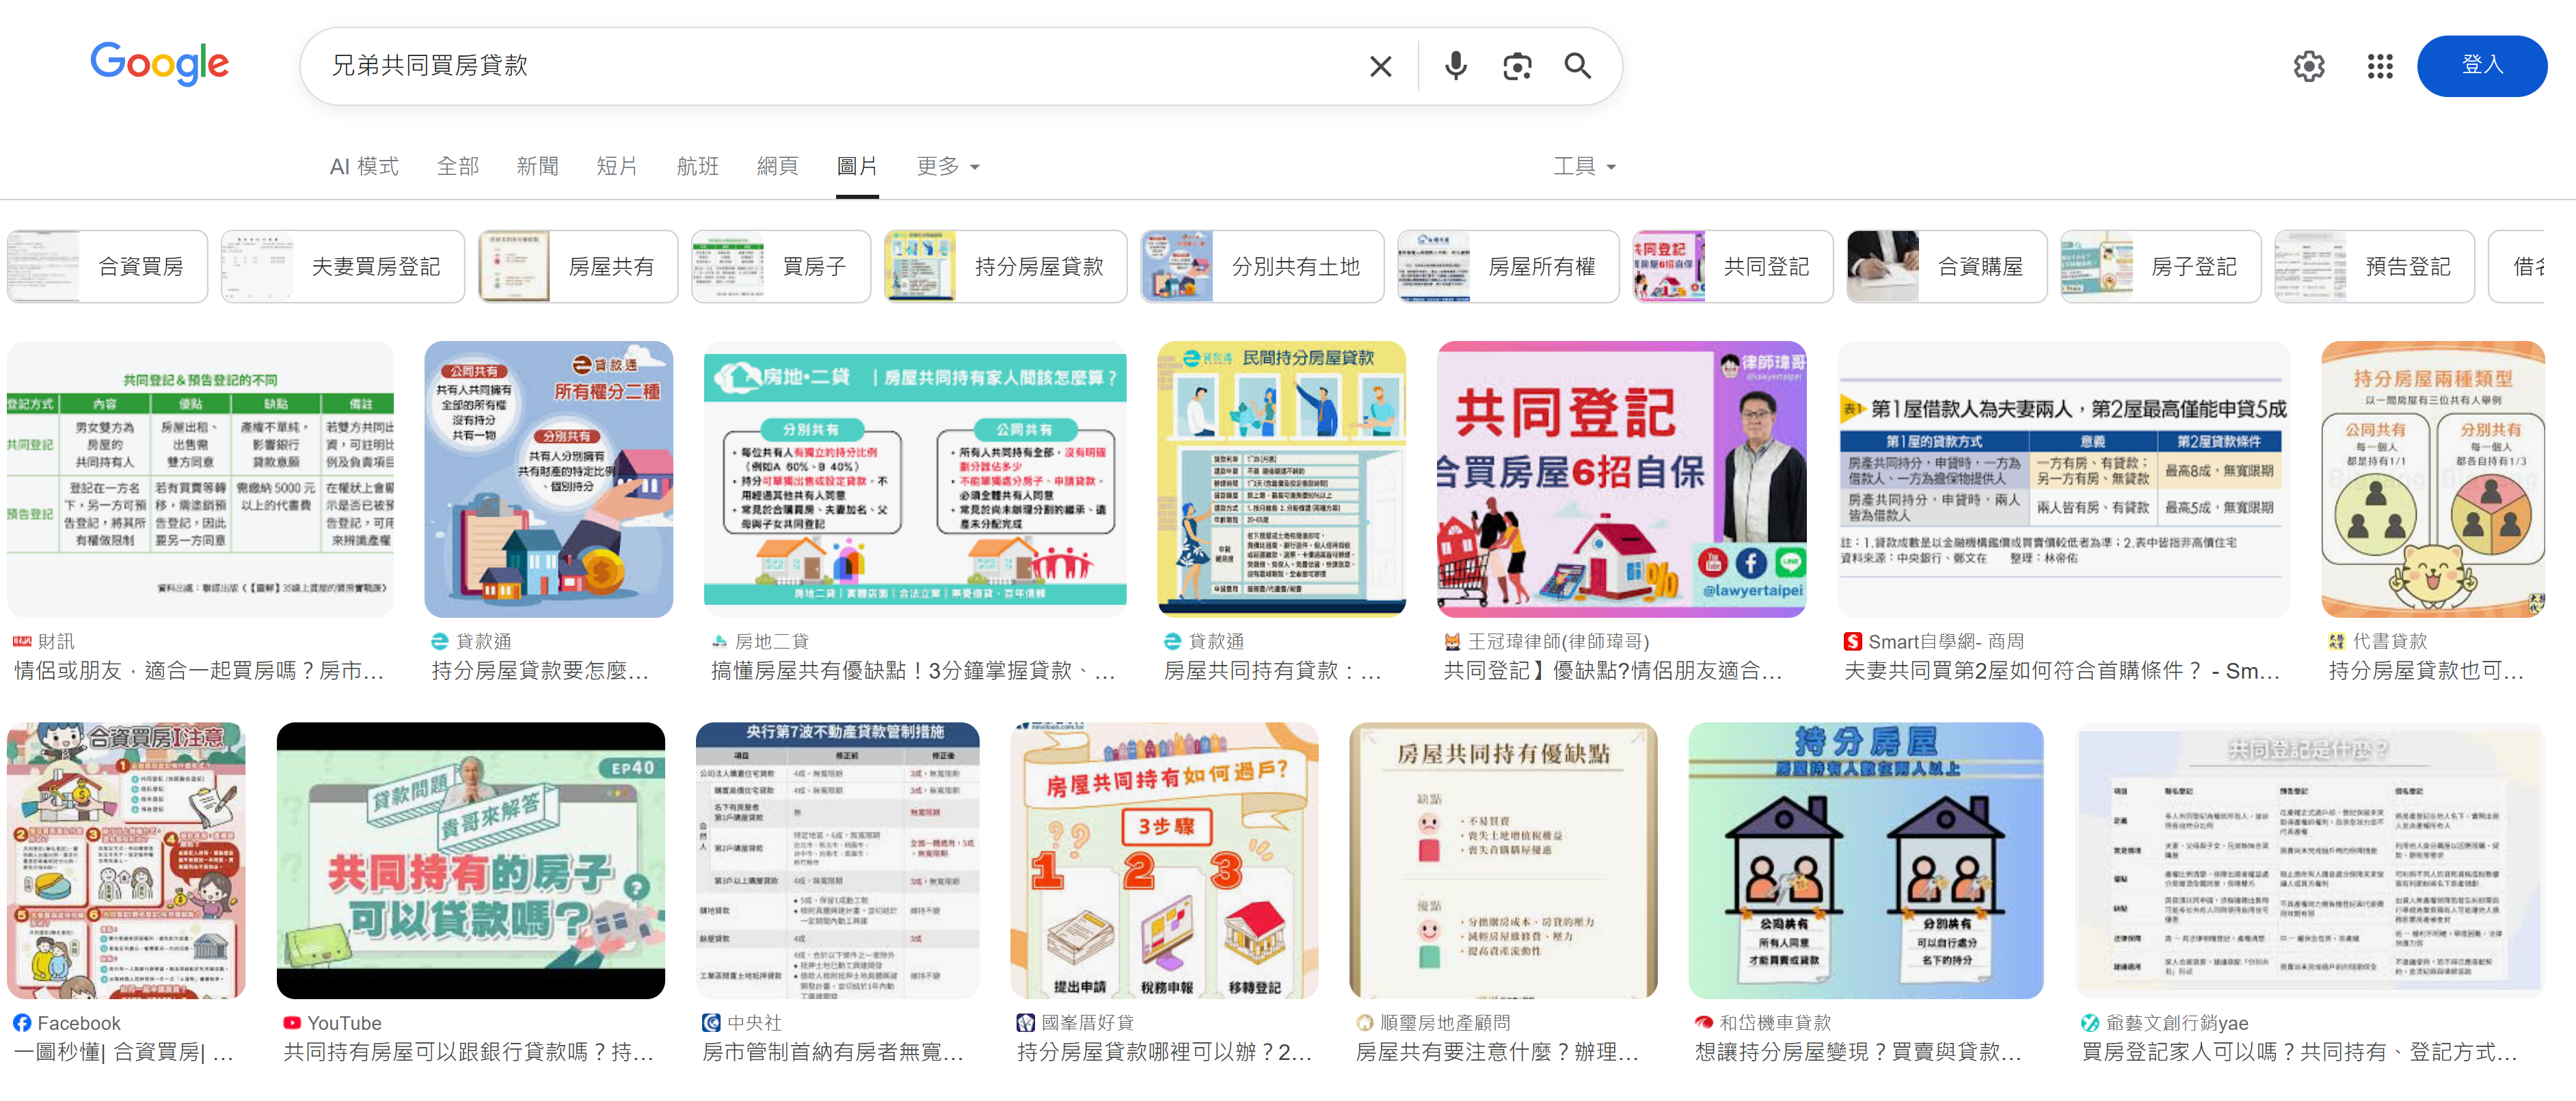Select the 全部 results tab

coord(458,166)
